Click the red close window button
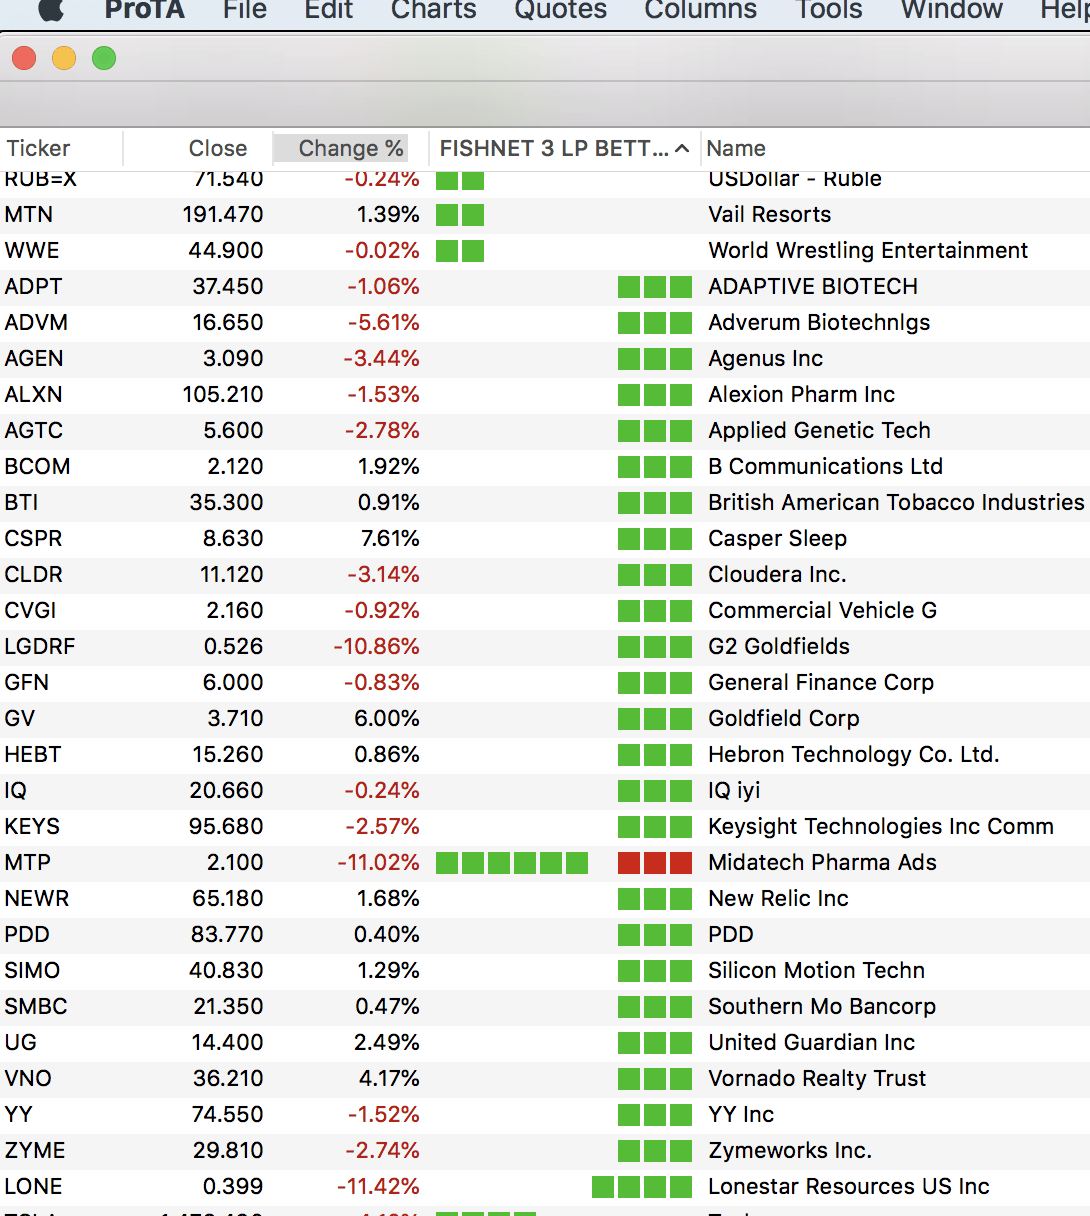The height and width of the screenshot is (1216, 1090). pos(24,58)
